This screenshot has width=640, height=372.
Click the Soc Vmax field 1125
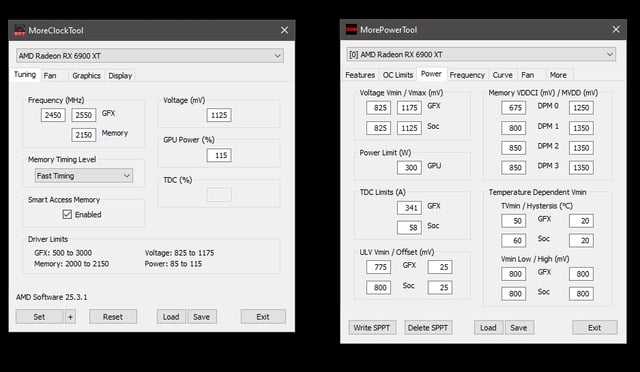(x=409, y=128)
